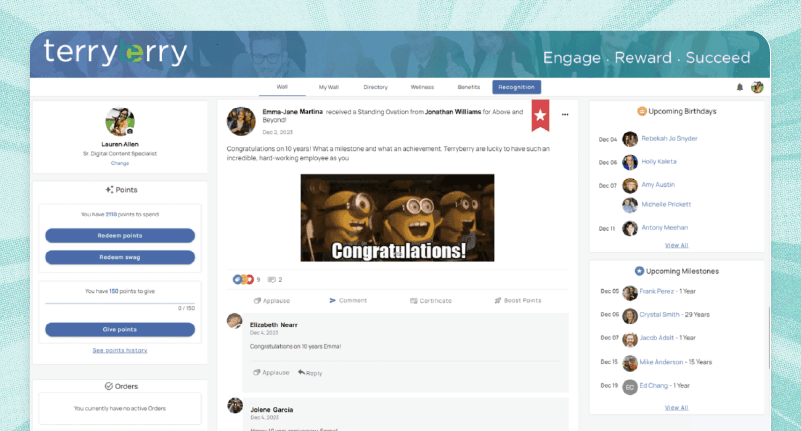Click View All under Upcoming Birthdays
Screen dimensions: 801x431
(676, 245)
